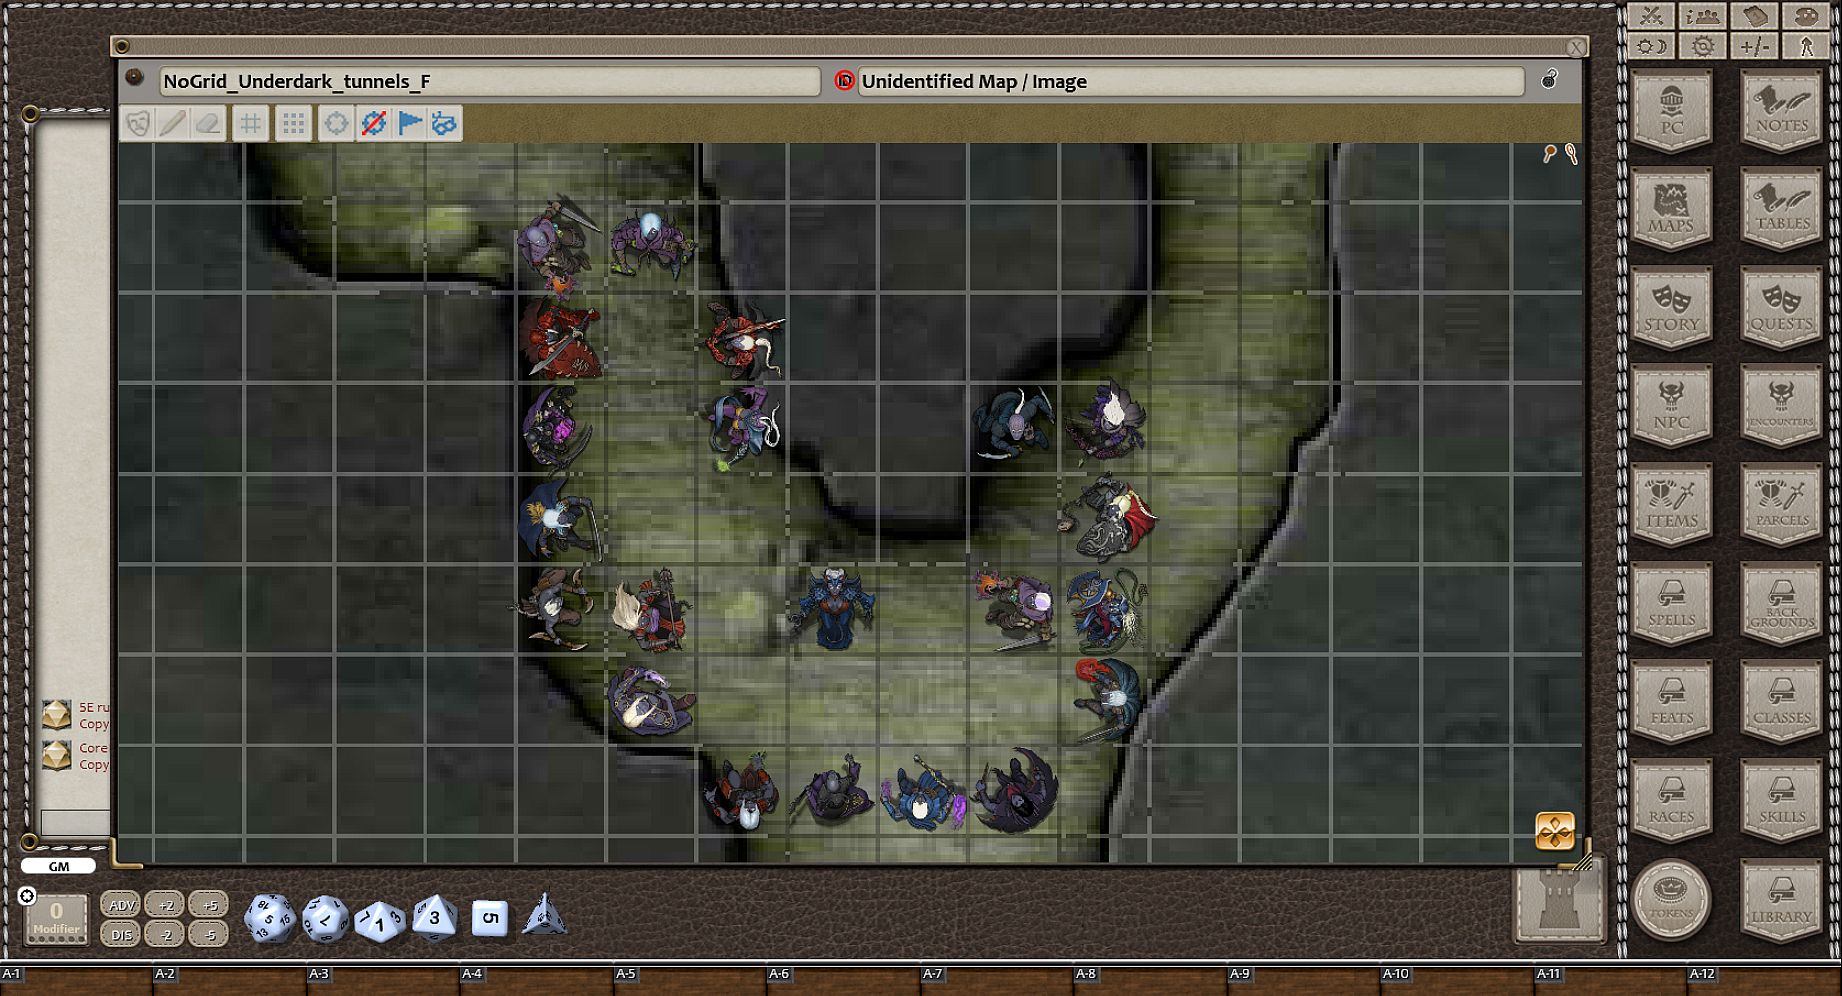Image resolution: width=1842 pixels, height=996 pixels.
Task: Click the d20 die
Action: point(270,918)
